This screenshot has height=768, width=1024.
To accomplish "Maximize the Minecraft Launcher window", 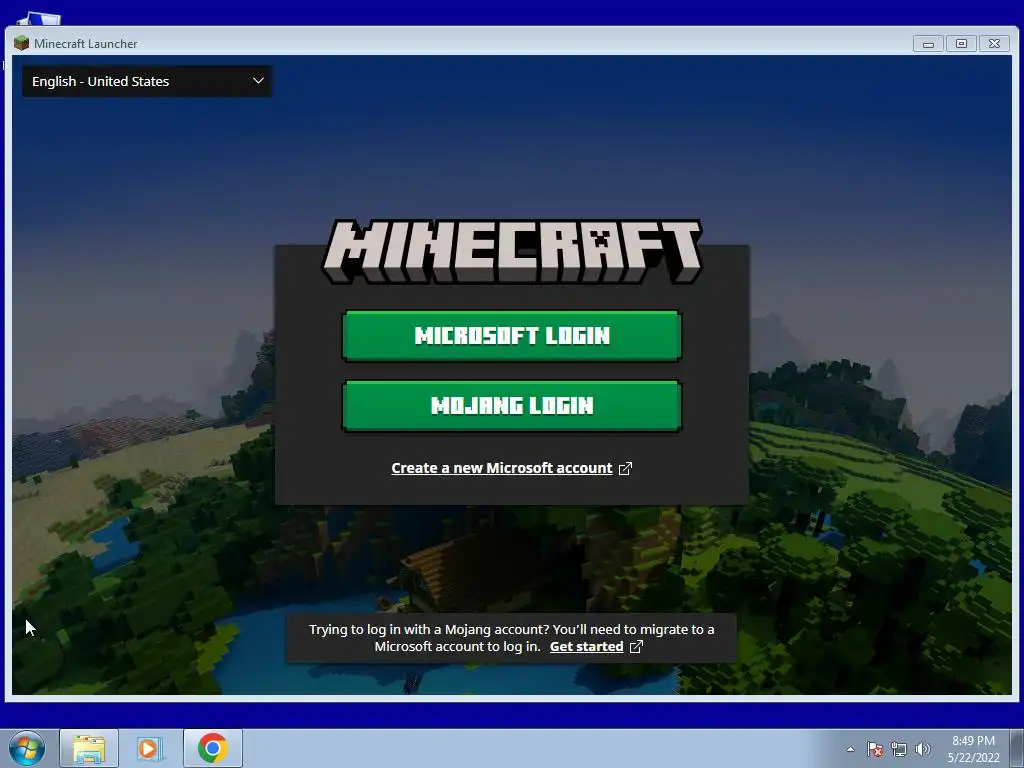I will tap(961, 44).
